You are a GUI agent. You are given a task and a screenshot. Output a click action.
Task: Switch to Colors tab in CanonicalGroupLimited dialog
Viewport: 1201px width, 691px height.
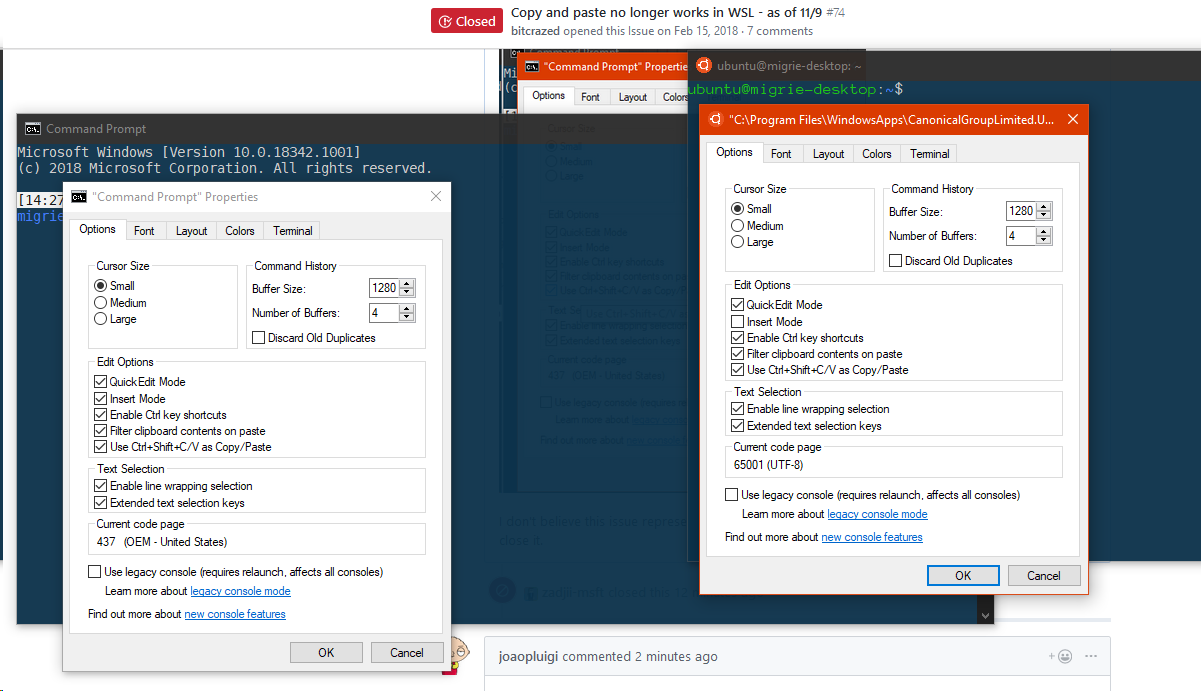[x=877, y=154]
